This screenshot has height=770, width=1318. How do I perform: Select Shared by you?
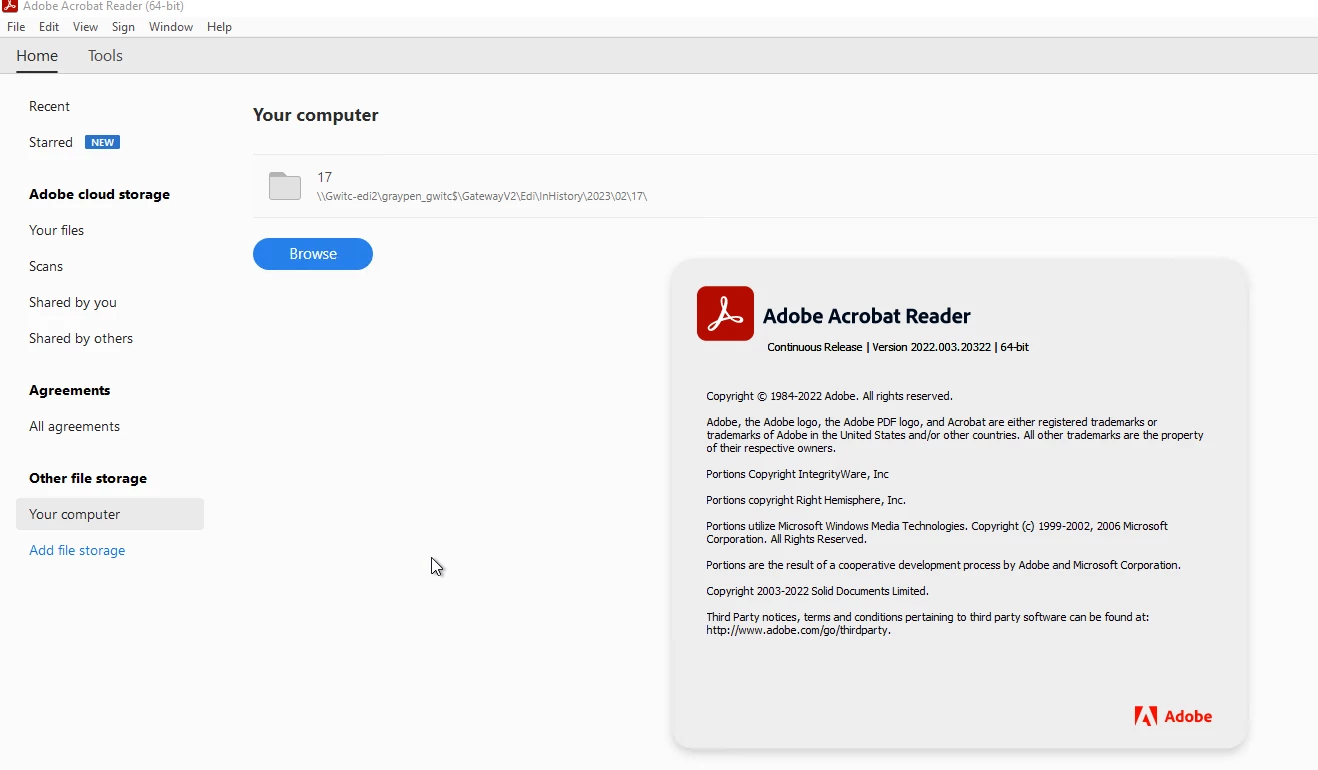(x=73, y=302)
